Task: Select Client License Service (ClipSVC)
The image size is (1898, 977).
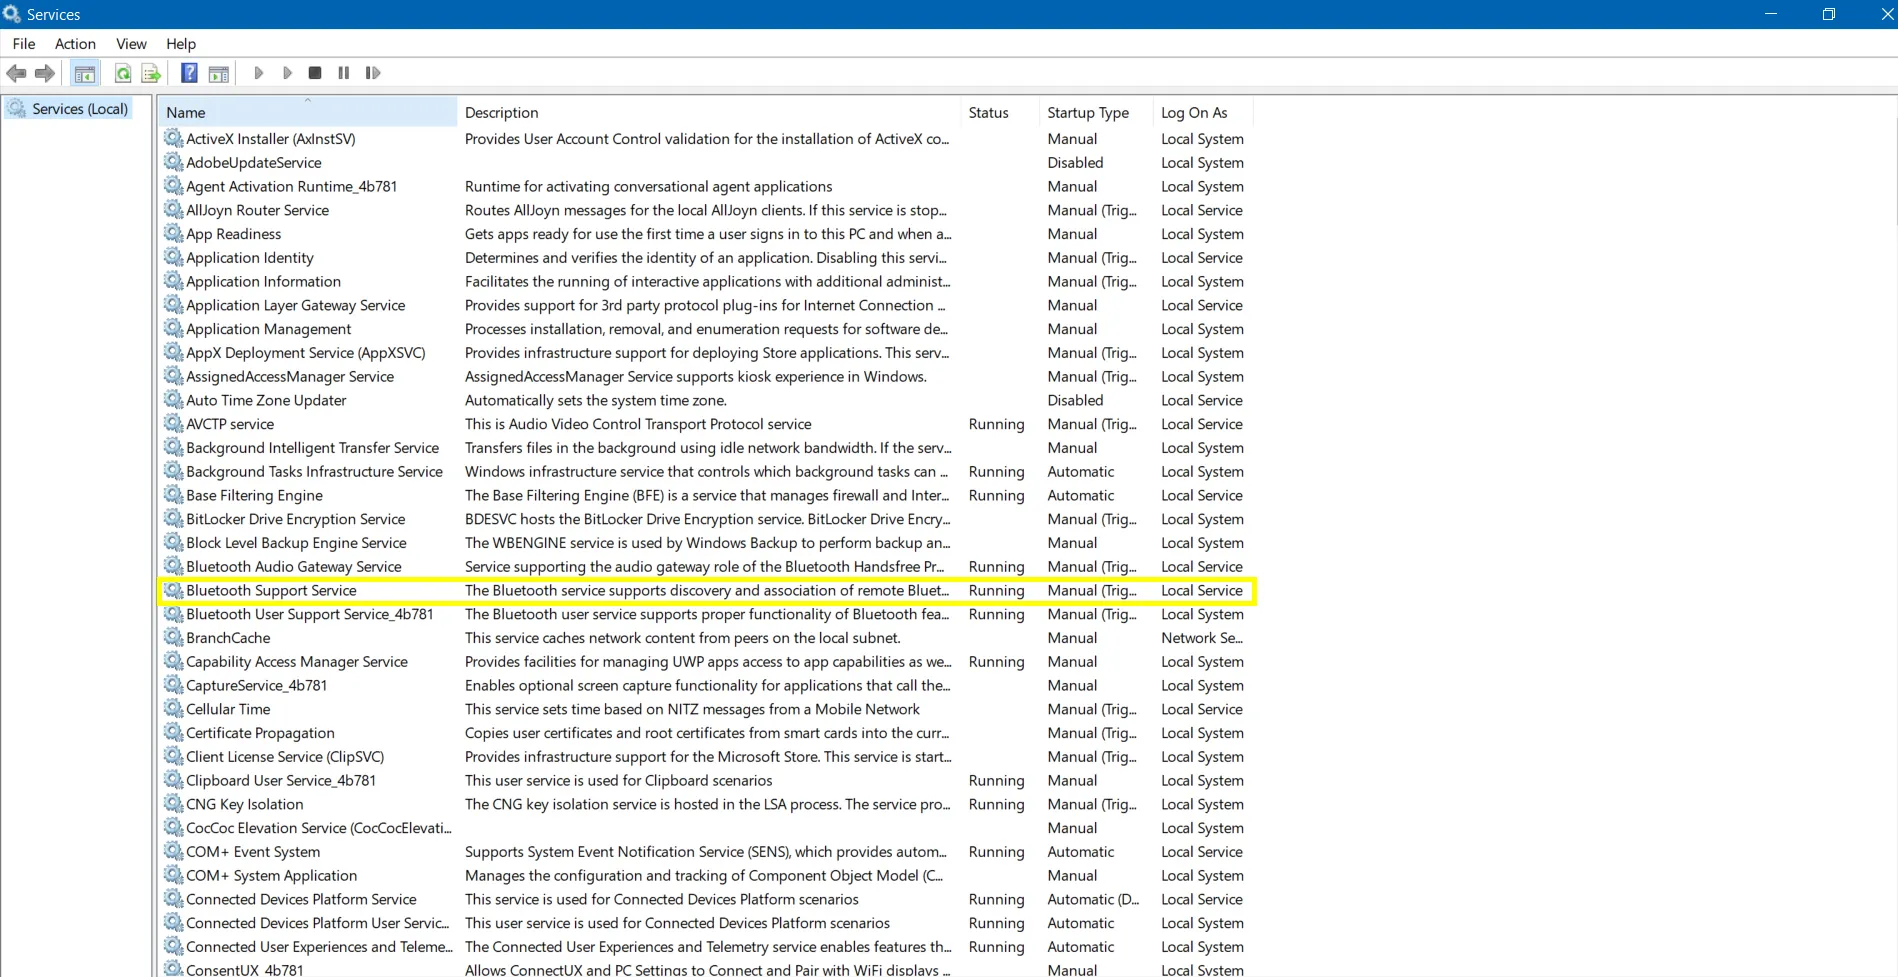Action: (285, 757)
